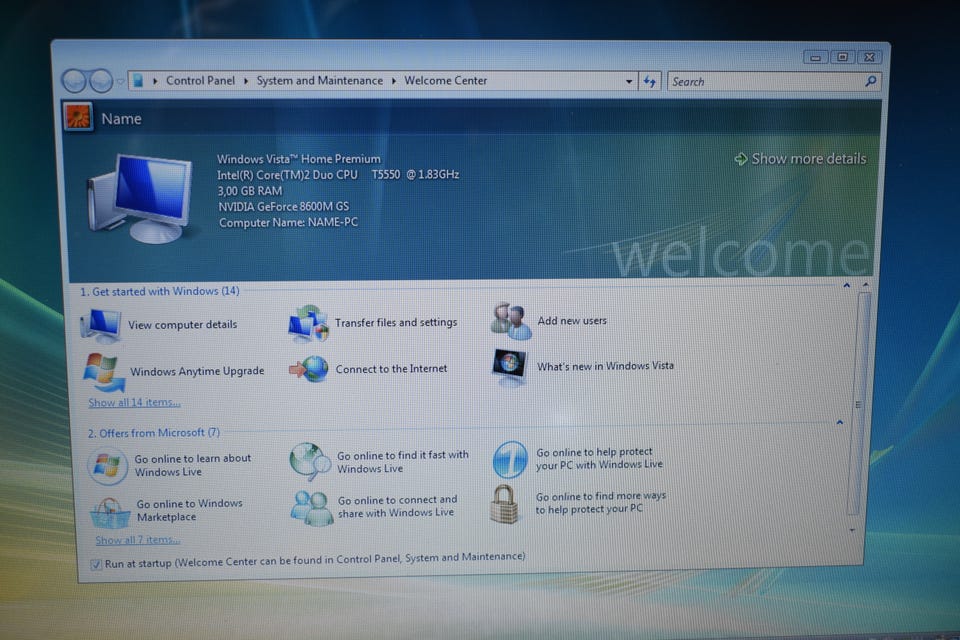
Task: Click the user account flower picture
Action: [x=78, y=116]
